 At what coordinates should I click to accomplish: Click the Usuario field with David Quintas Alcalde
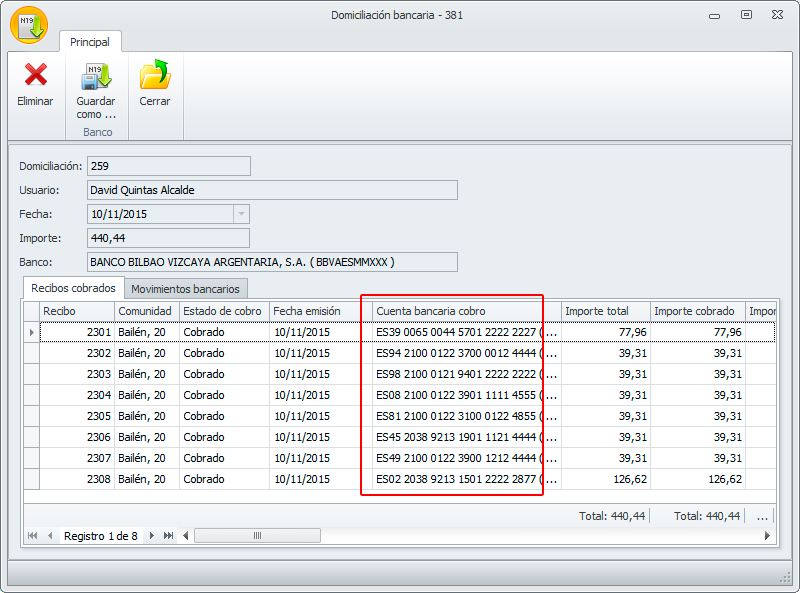pyautogui.click(x=271, y=190)
